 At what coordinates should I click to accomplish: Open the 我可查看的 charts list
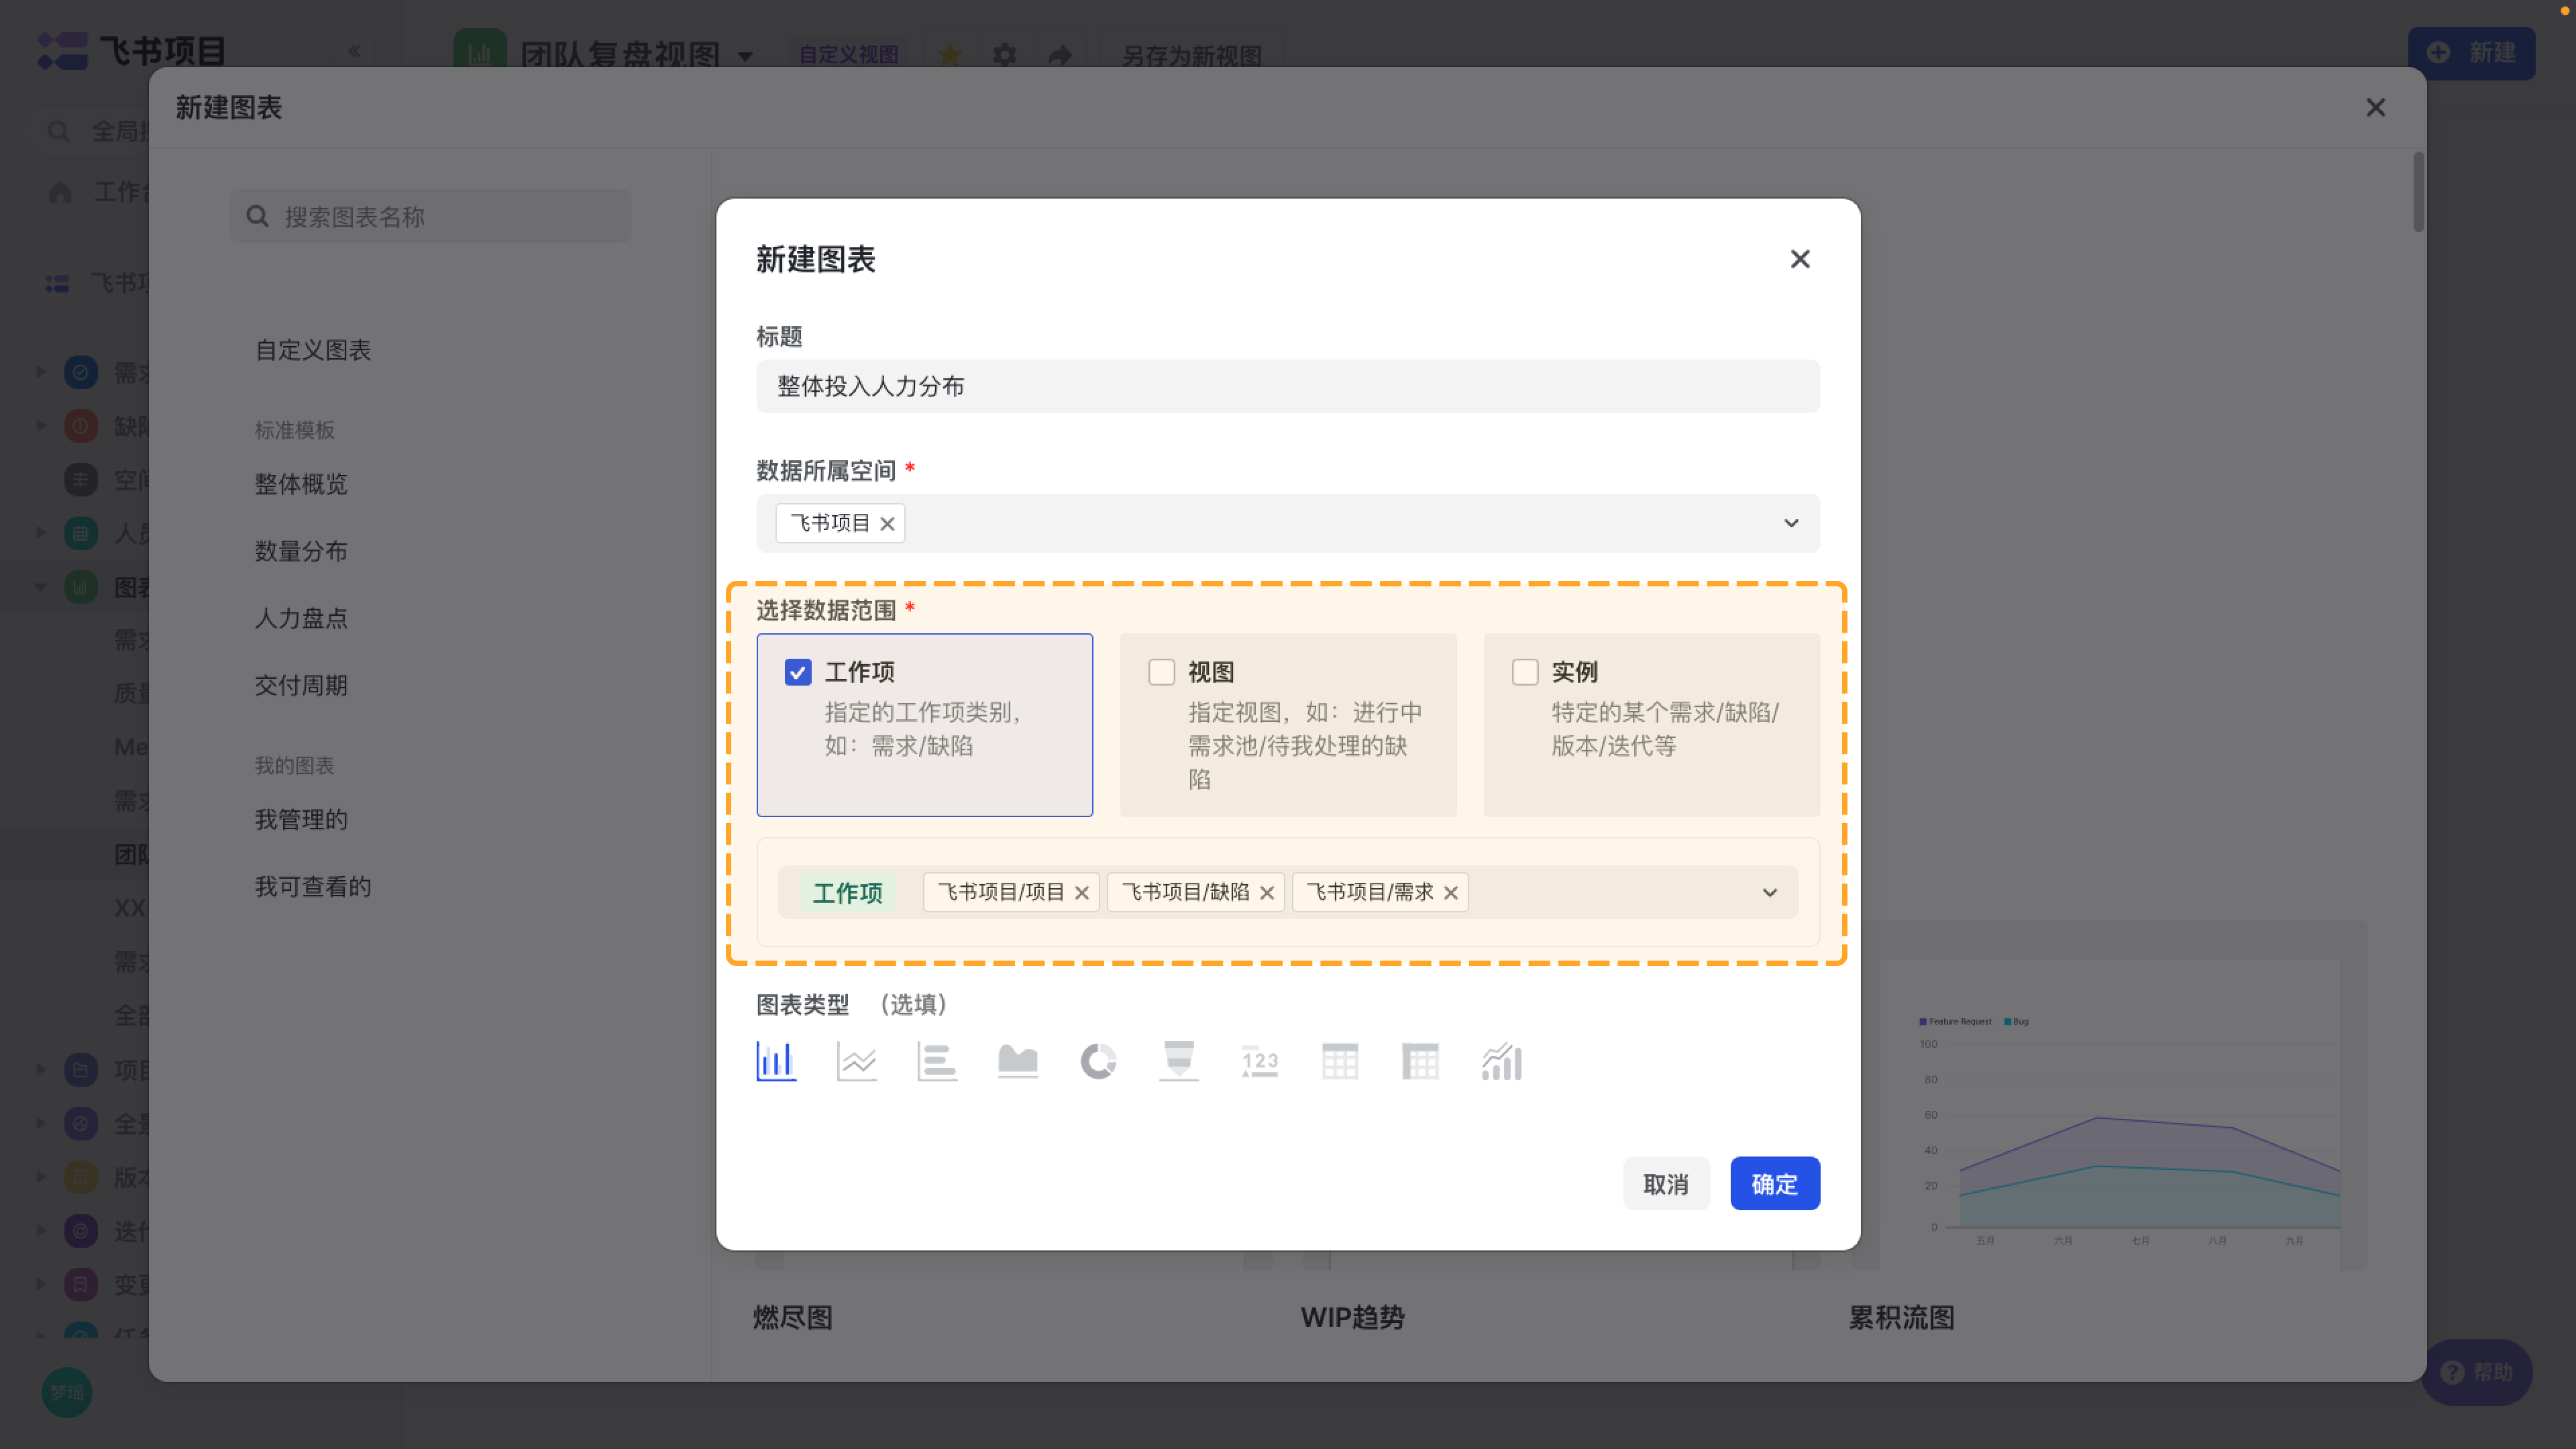click(x=313, y=887)
